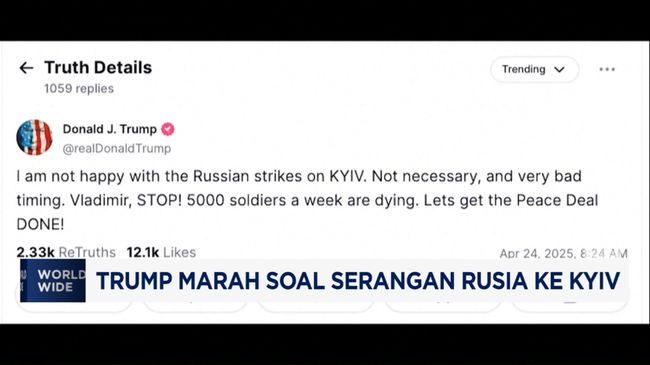View the 2.33k ReTruths list

(66, 252)
